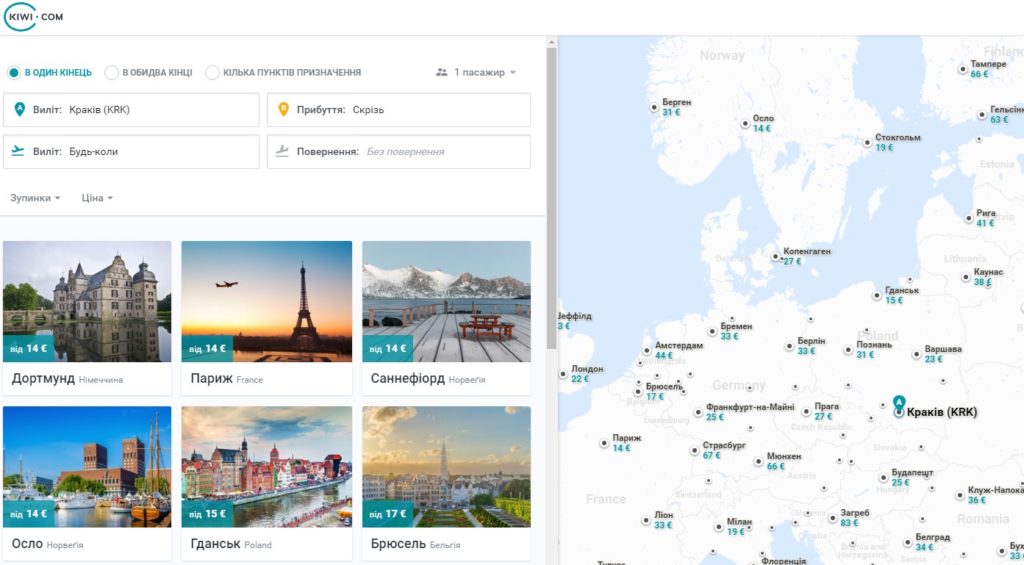This screenshot has width=1024, height=565.
Task: Click the Копенгаген map marker dot
Action: coord(775,256)
